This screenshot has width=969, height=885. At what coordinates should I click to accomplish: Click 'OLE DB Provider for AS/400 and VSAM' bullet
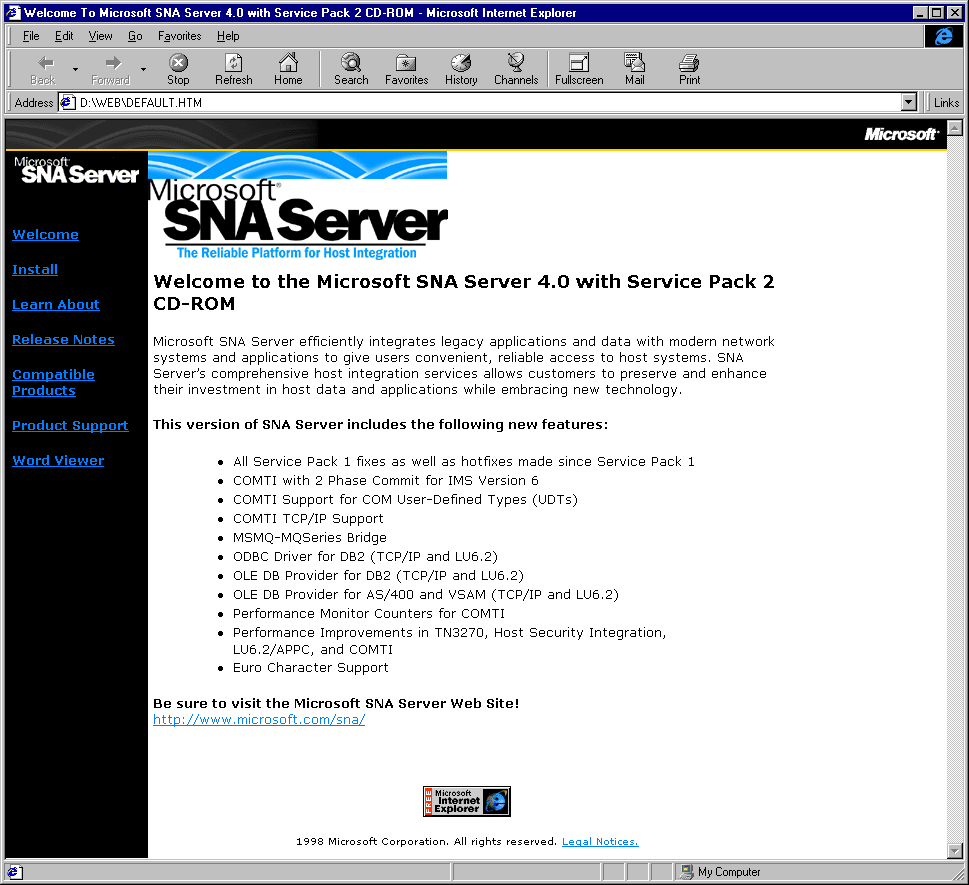(x=426, y=595)
